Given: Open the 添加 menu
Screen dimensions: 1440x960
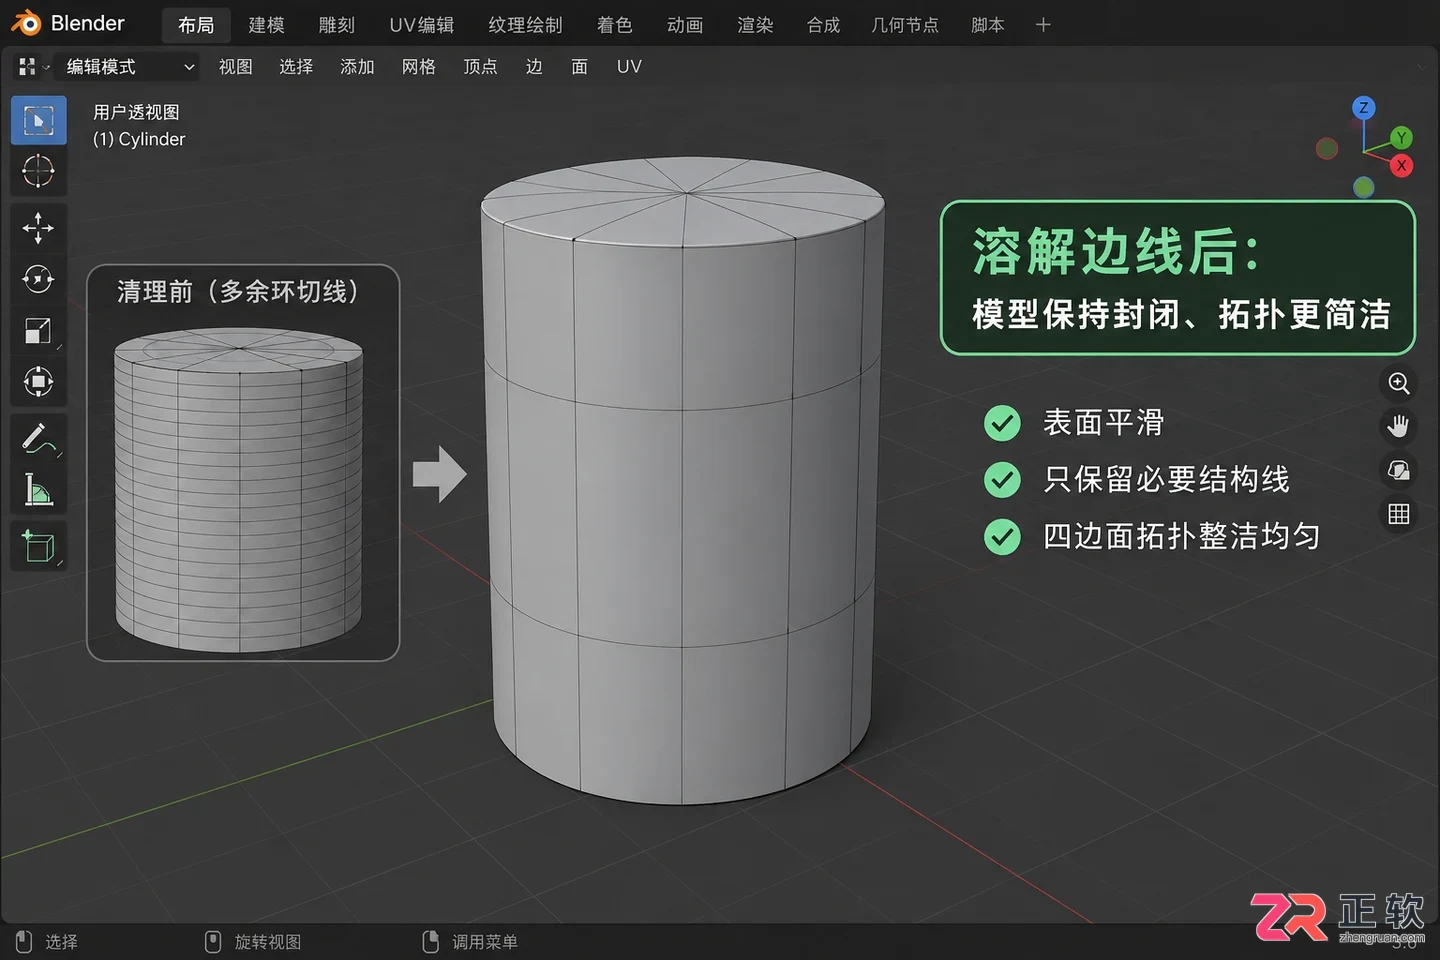Looking at the screenshot, I should 357,67.
